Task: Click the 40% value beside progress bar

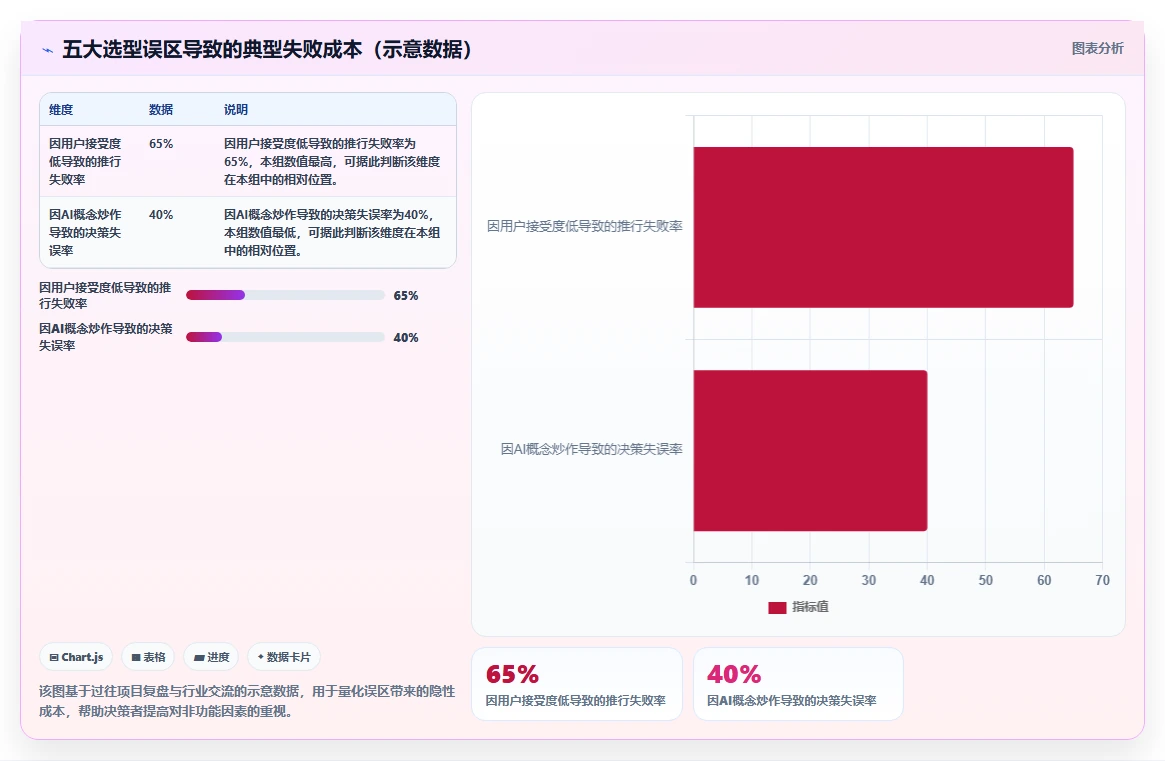Action: click(x=406, y=337)
